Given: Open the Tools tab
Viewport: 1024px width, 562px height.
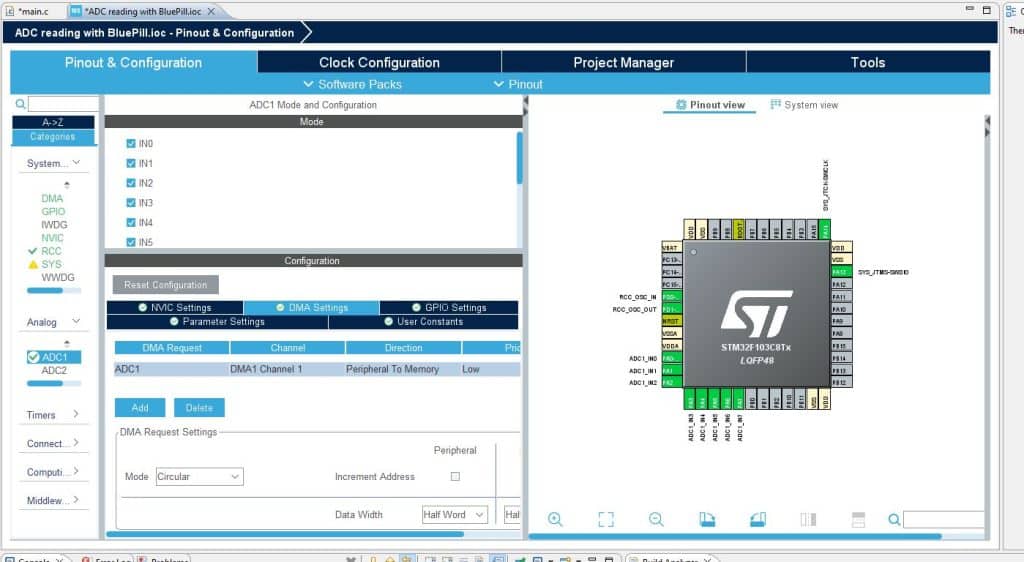Looking at the screenshot, I should click(868, 63).
